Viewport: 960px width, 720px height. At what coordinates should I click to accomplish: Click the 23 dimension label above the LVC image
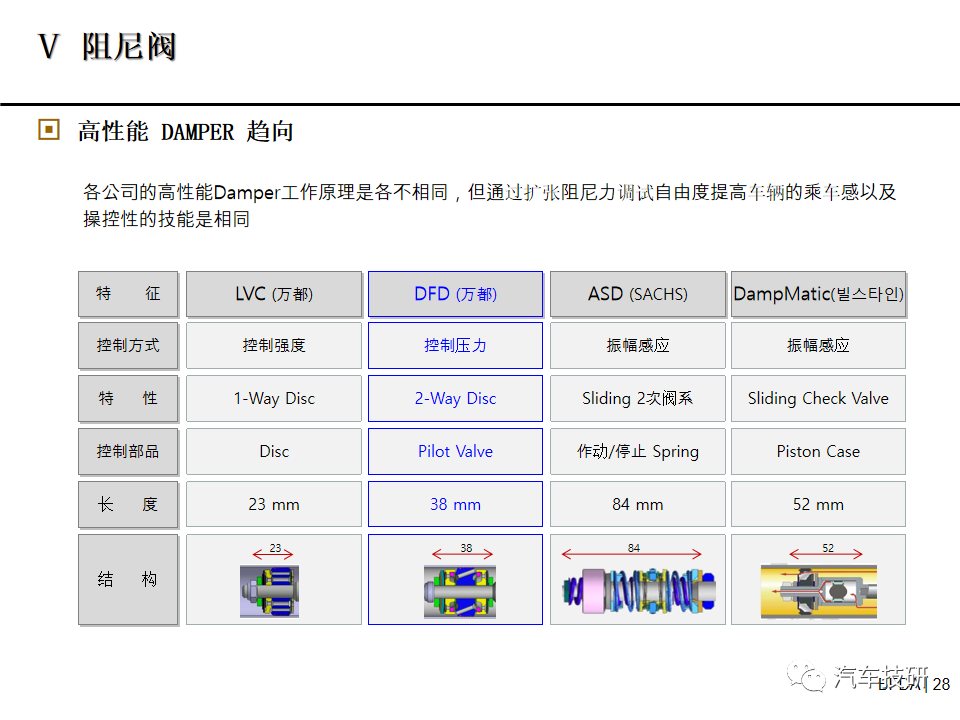276,548
